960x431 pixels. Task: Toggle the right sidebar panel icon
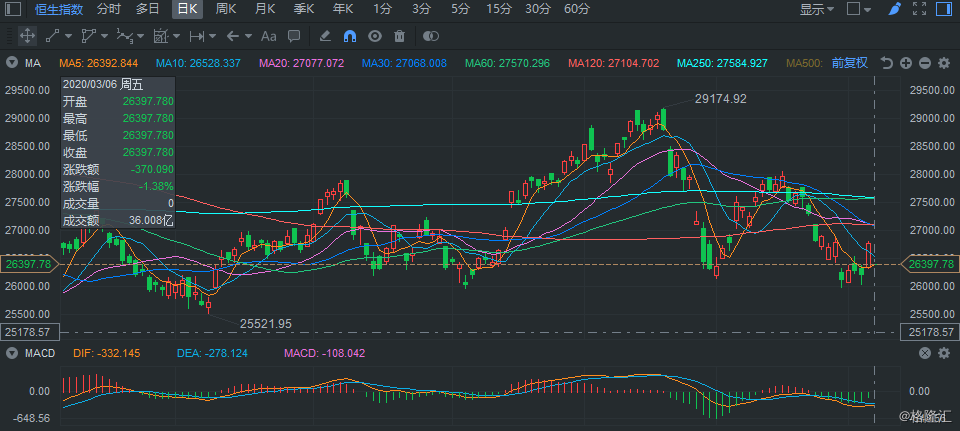point(943,9)
